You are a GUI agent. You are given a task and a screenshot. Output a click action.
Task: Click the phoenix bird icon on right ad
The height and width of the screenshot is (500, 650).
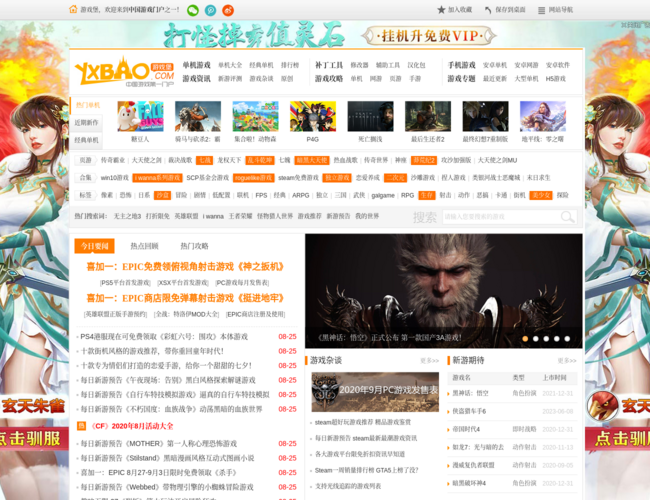coord(603,405)
